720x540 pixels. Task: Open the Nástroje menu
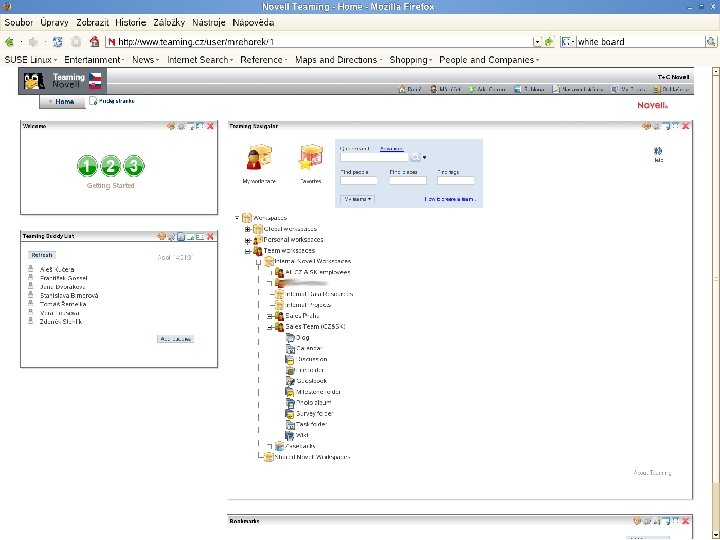(x=208, y=22)
